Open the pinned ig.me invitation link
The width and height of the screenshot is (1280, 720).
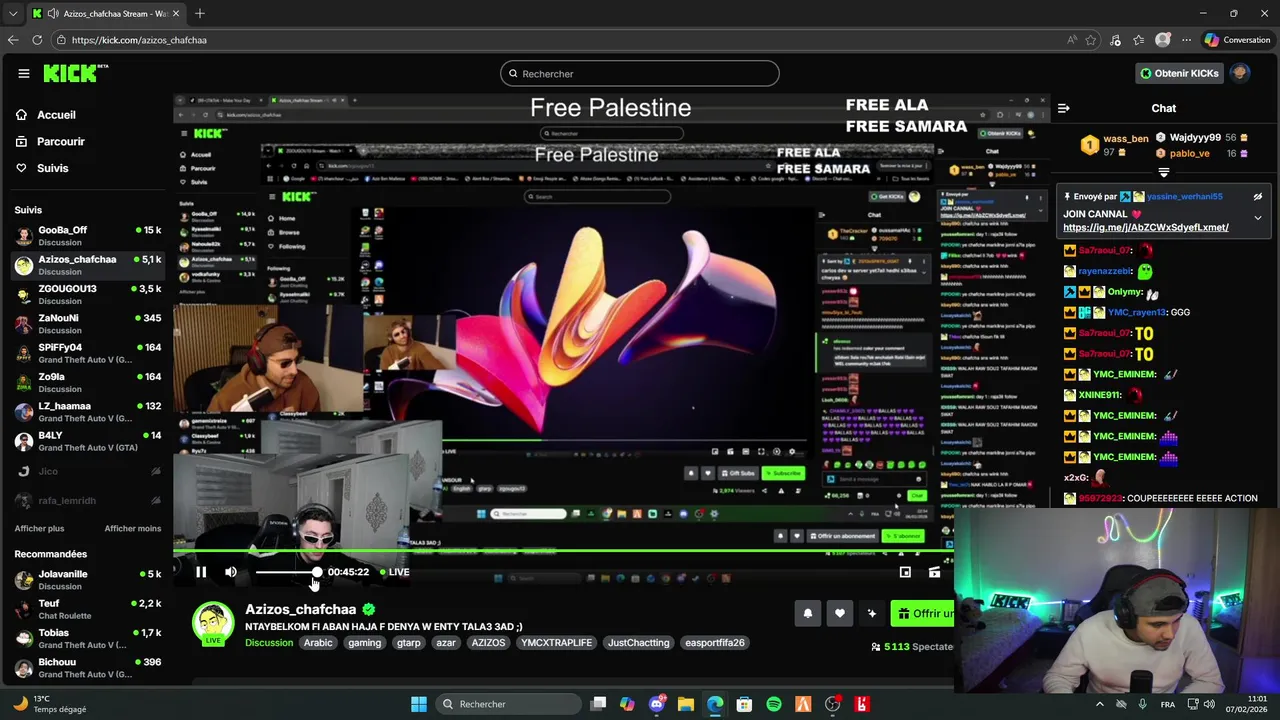coord(1146,228)
